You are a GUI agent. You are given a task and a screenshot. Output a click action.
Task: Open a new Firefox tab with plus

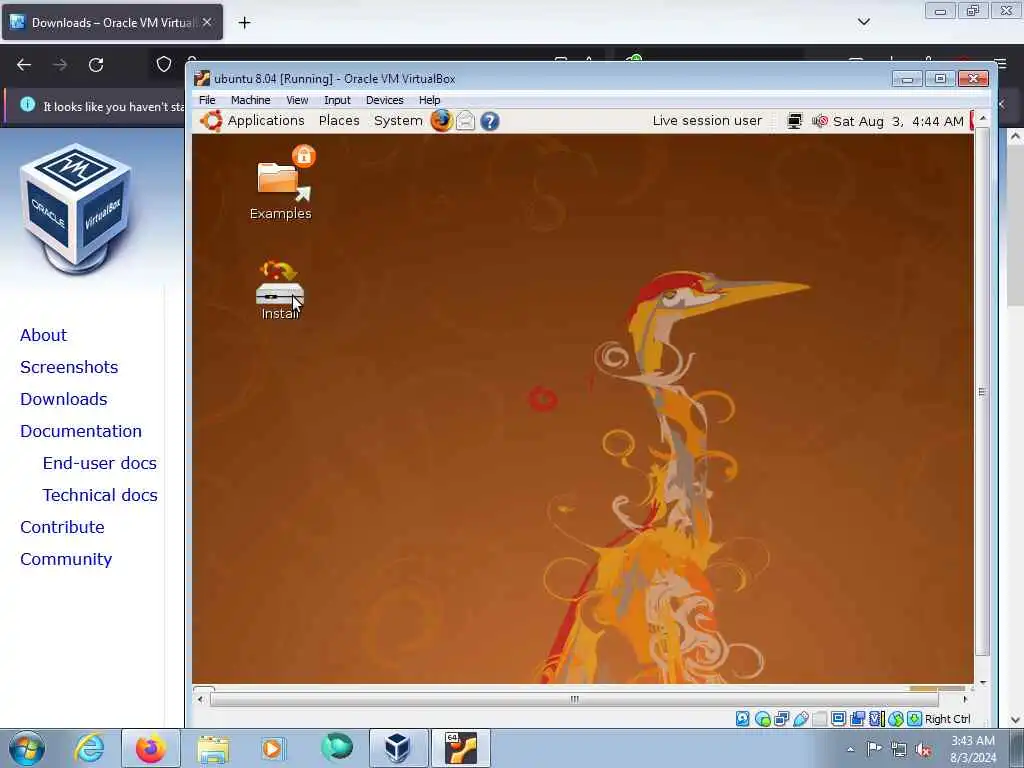(244, 23)
